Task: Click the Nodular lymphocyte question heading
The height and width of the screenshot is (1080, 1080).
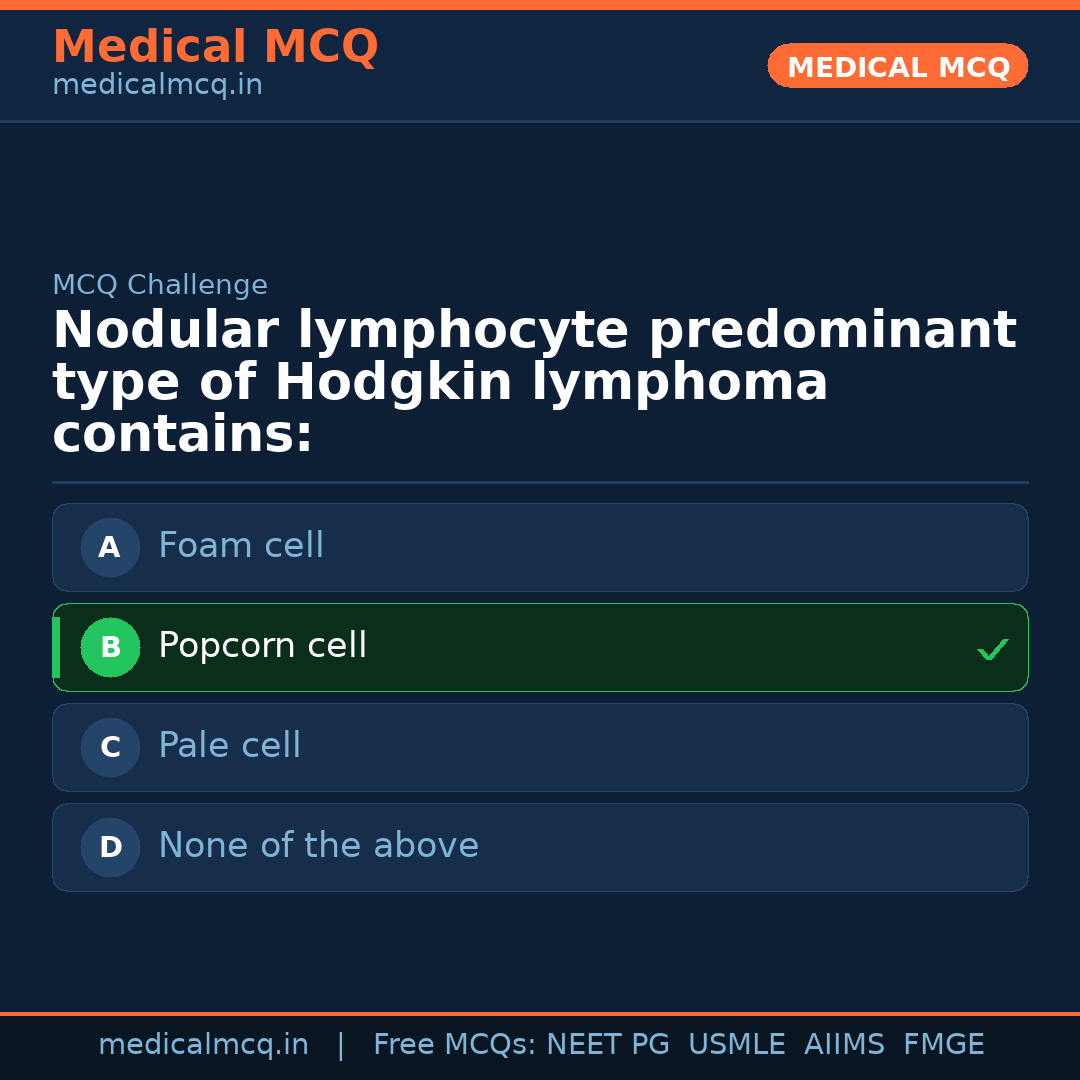Action: pyautogui.click(x=534, y=383)
